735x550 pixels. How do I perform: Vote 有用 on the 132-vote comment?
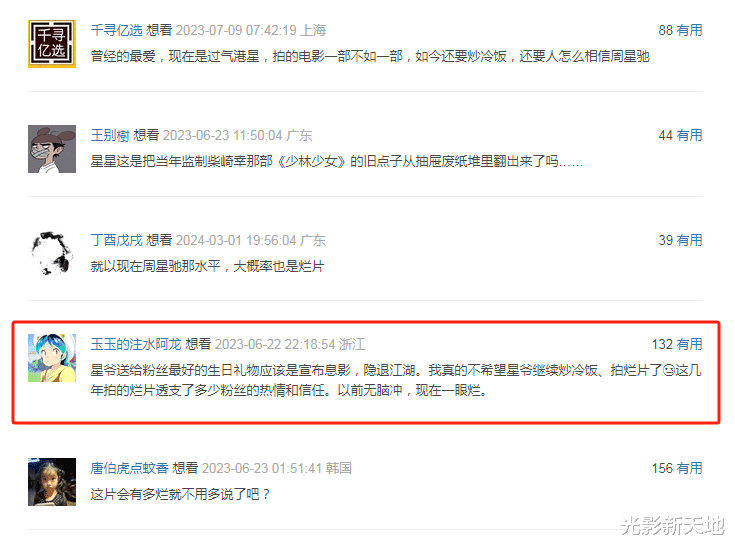click(x=690, y=345)
